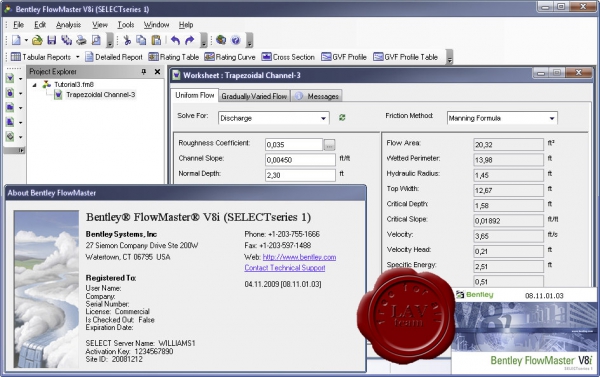The height and width of the screenshot is (377, 600).
Task: Collapse the Tutorial3.fm8 tree node
Action: (x=34, y=85)
